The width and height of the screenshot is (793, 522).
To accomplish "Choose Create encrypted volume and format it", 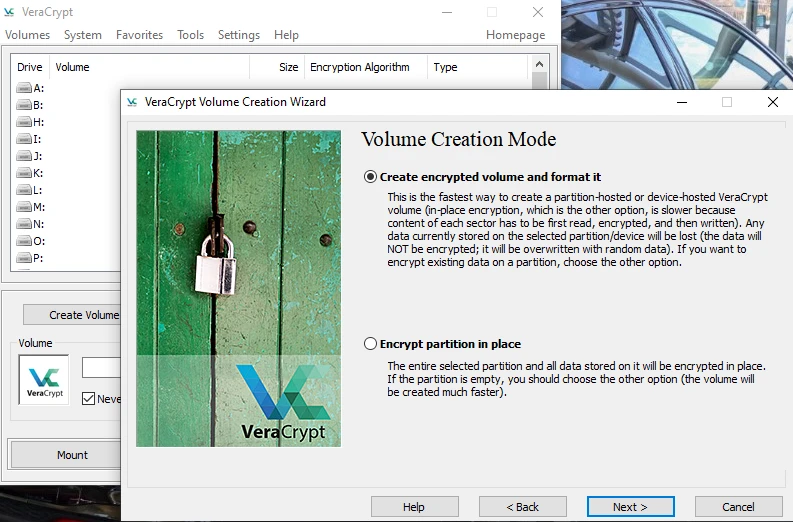I will pos(371,177).
